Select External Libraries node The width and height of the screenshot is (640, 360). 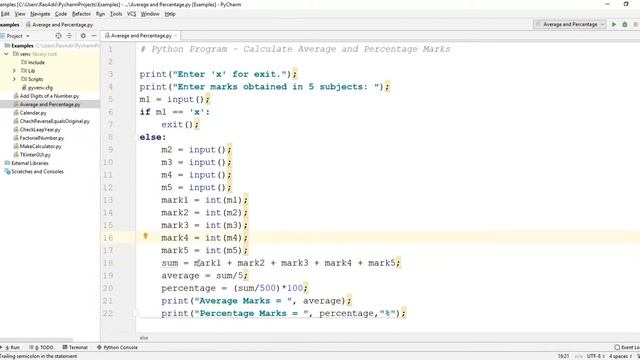pyautogui.click(x=26, y=163)
